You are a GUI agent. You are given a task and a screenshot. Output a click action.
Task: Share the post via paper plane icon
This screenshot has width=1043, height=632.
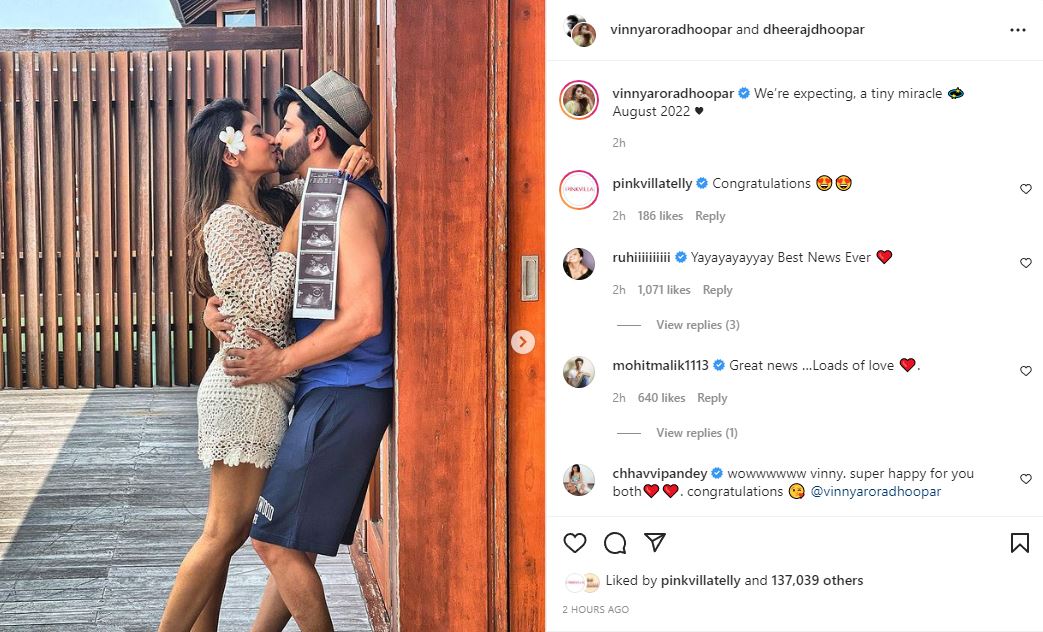[655, 542]
